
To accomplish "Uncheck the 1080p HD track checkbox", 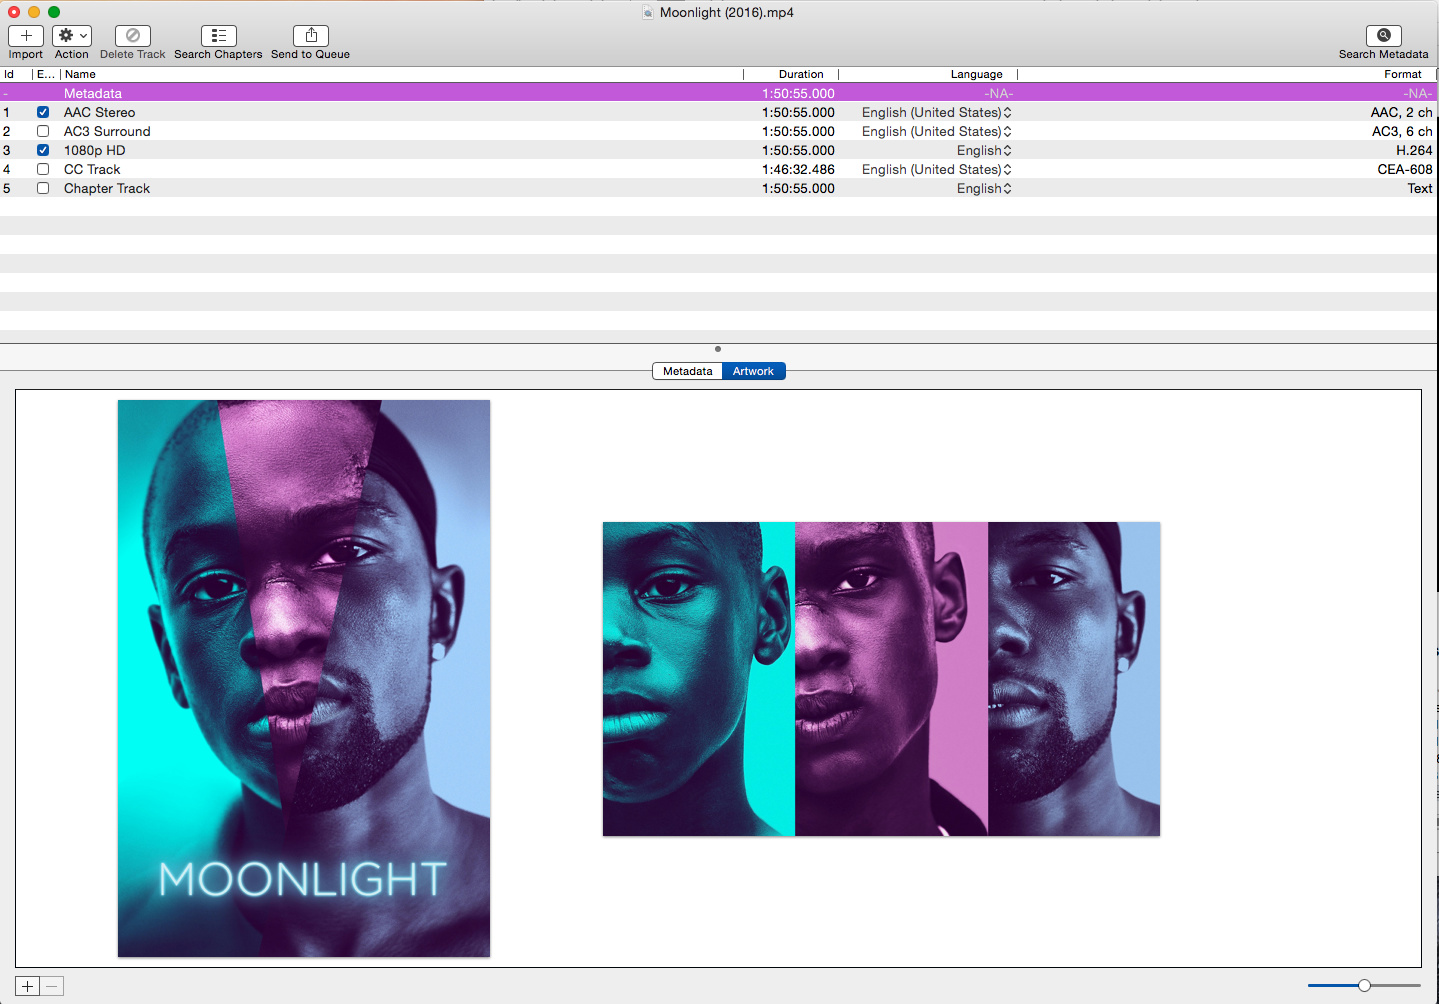I will point(43,150).
